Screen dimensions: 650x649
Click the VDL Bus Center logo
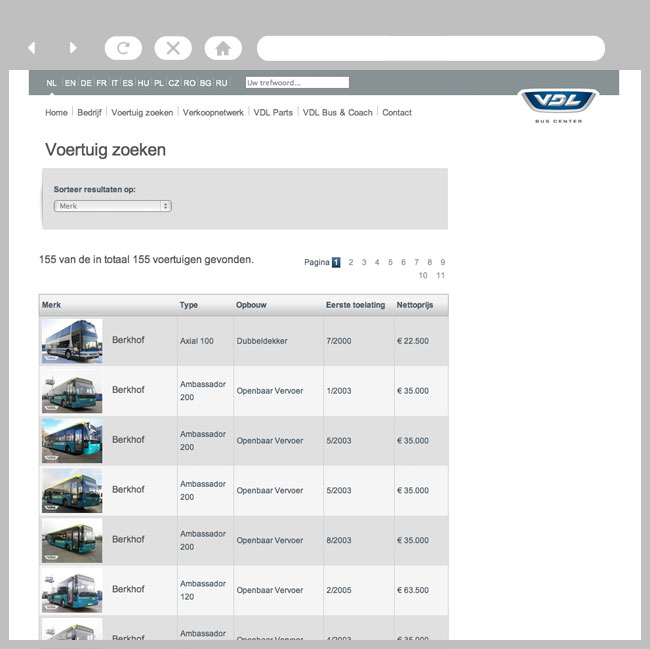(x=558, y=106)
